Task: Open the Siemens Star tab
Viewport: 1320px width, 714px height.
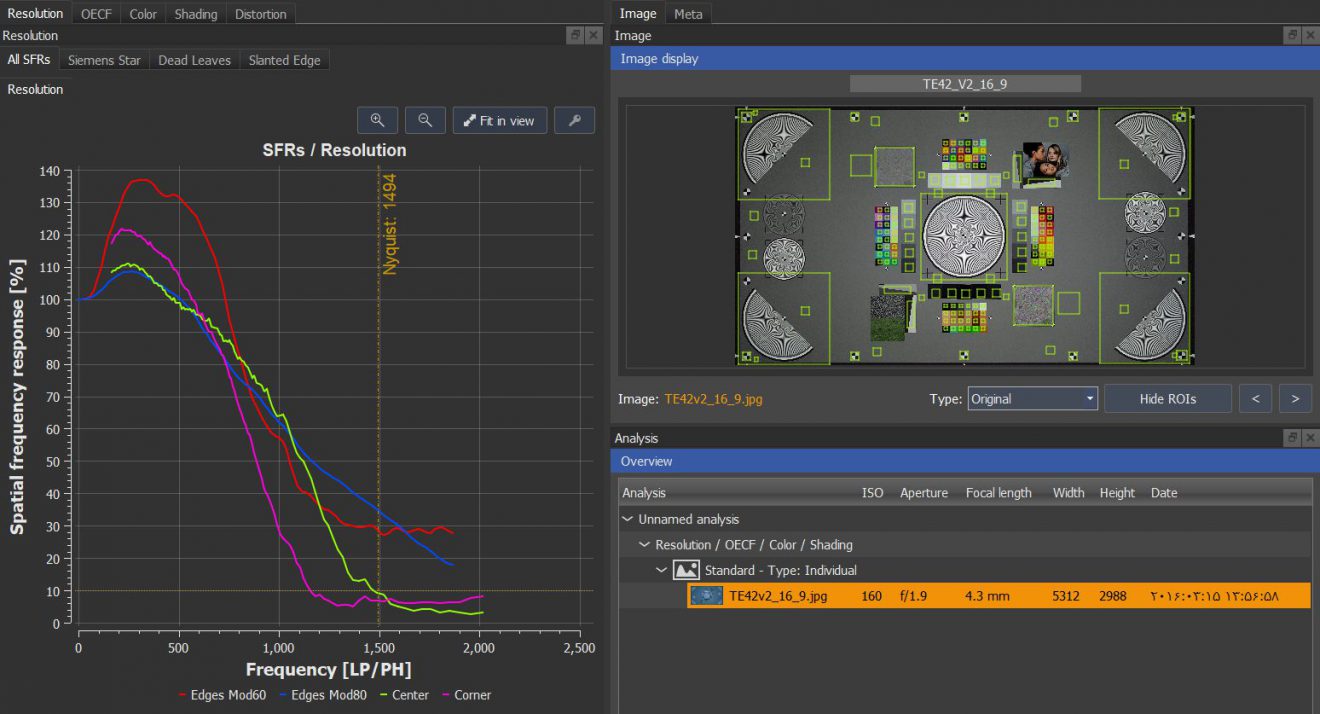Action: pyautogui.click(x=104, y=60)
